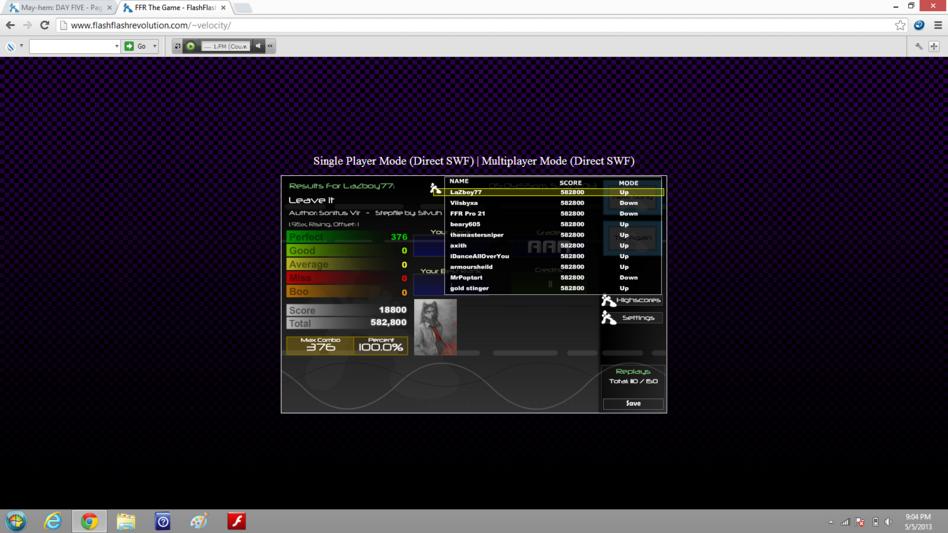Viewport: 948px width, 533px height.
Task: Click the player avatar thumbnail
Action: tap(435, 327)
